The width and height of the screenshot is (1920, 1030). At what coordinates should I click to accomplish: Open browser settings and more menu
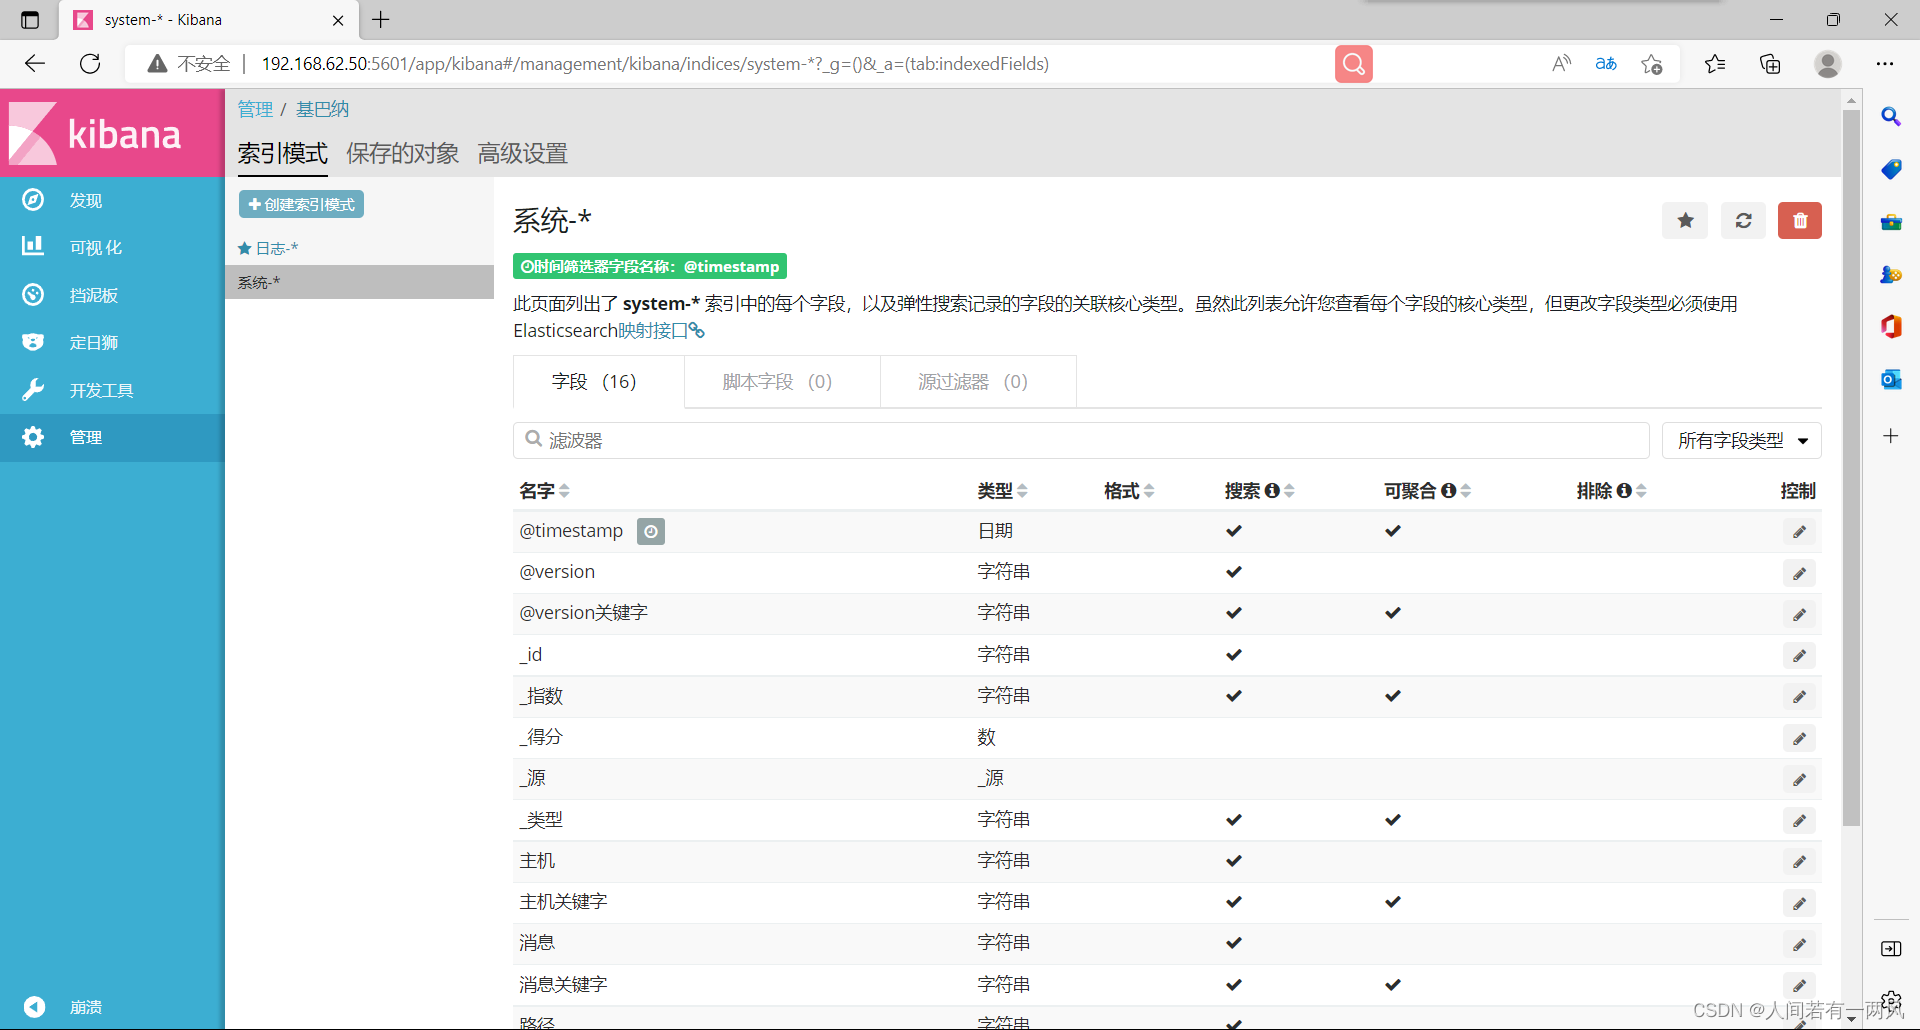click(x=1885, y=64)
